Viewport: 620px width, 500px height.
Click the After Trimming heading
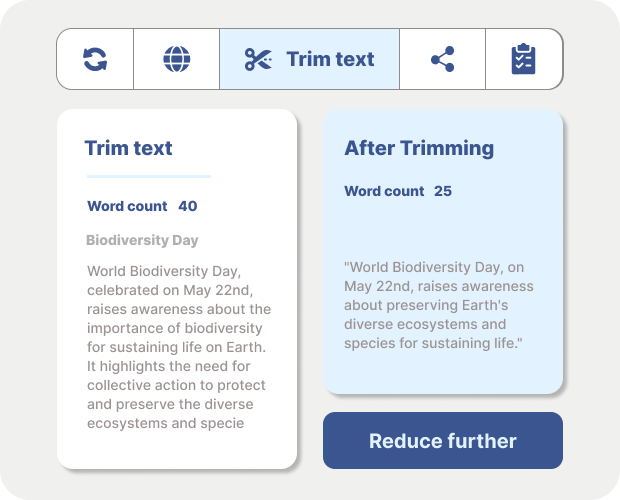419,148
